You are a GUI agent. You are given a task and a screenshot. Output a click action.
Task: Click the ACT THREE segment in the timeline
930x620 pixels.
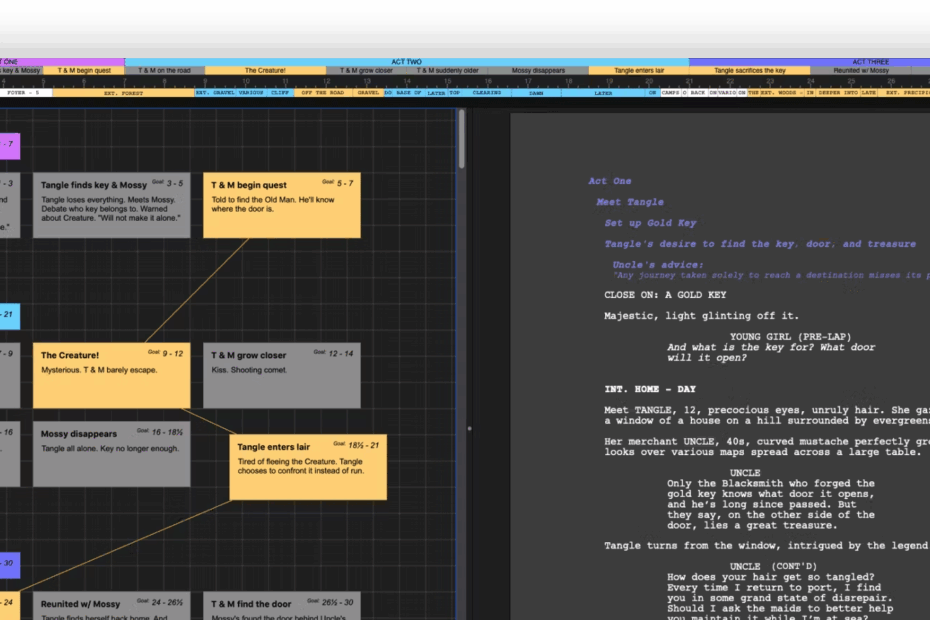(870, 62)
